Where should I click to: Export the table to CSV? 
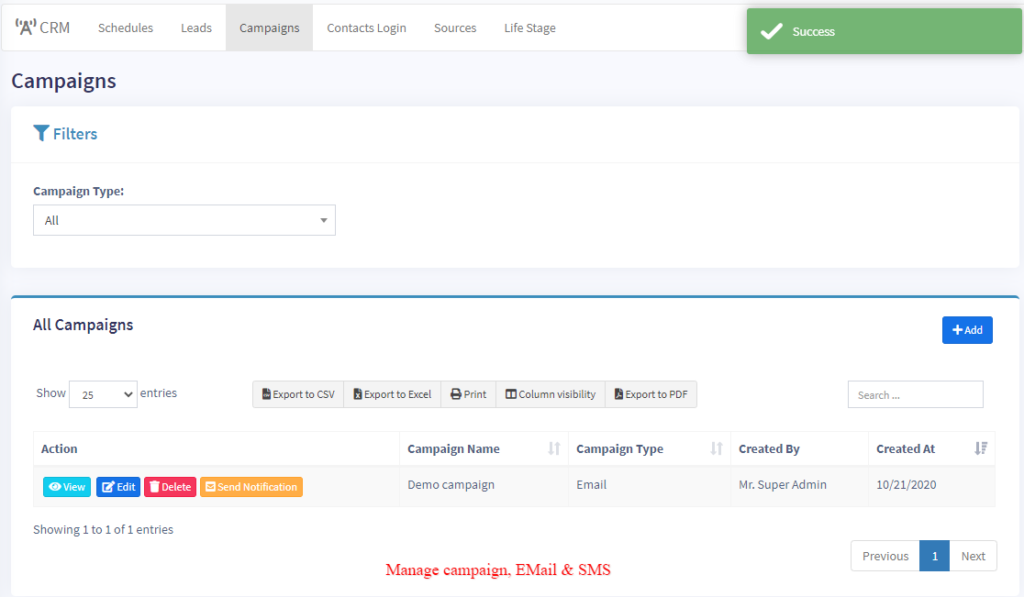(x=298, y=394)
